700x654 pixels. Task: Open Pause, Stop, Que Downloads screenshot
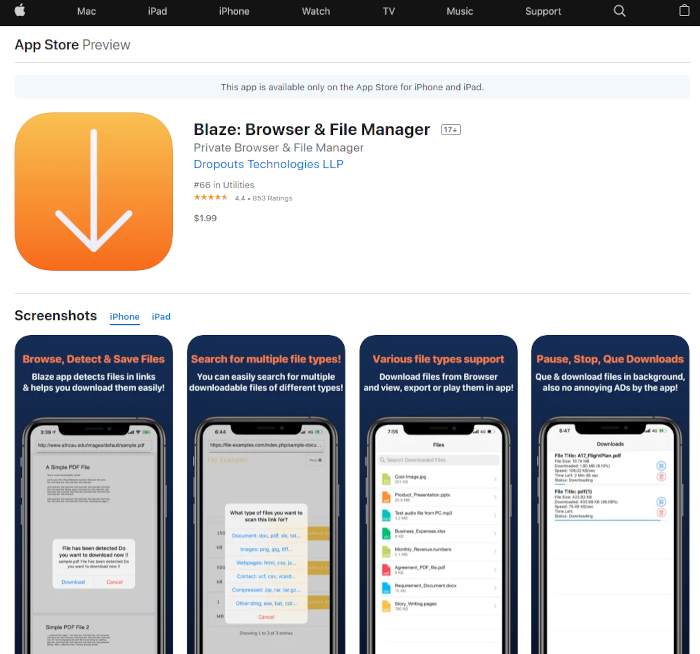(x=610, y=494)
